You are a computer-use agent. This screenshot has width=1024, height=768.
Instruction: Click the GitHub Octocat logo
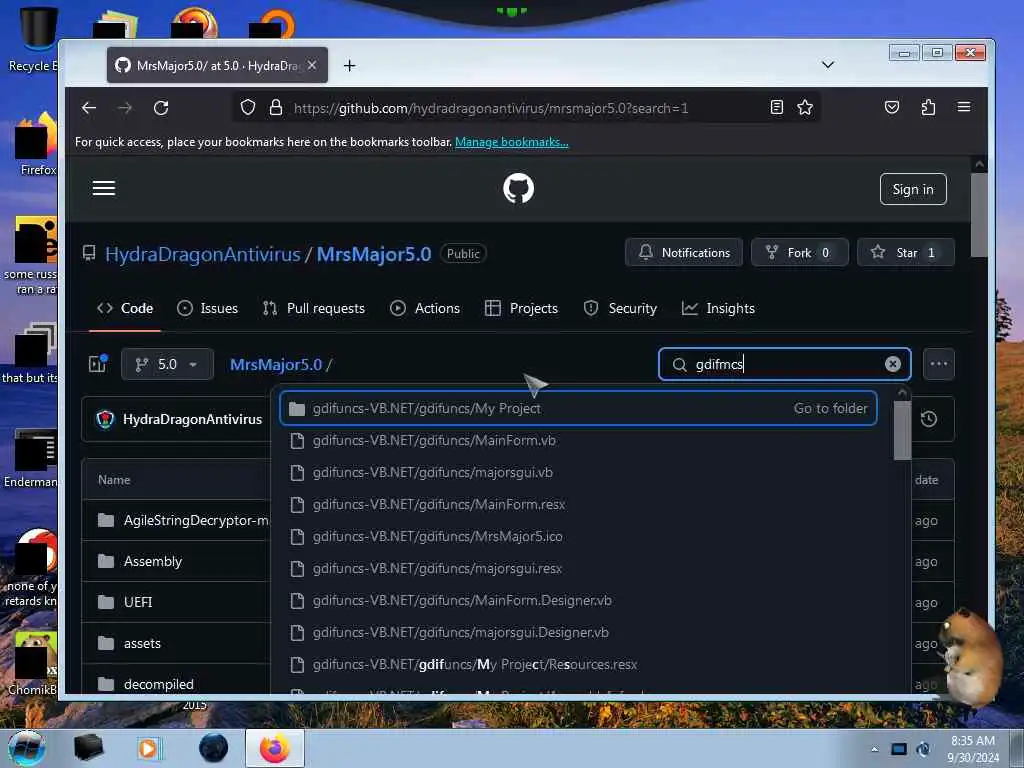(519, 188)
